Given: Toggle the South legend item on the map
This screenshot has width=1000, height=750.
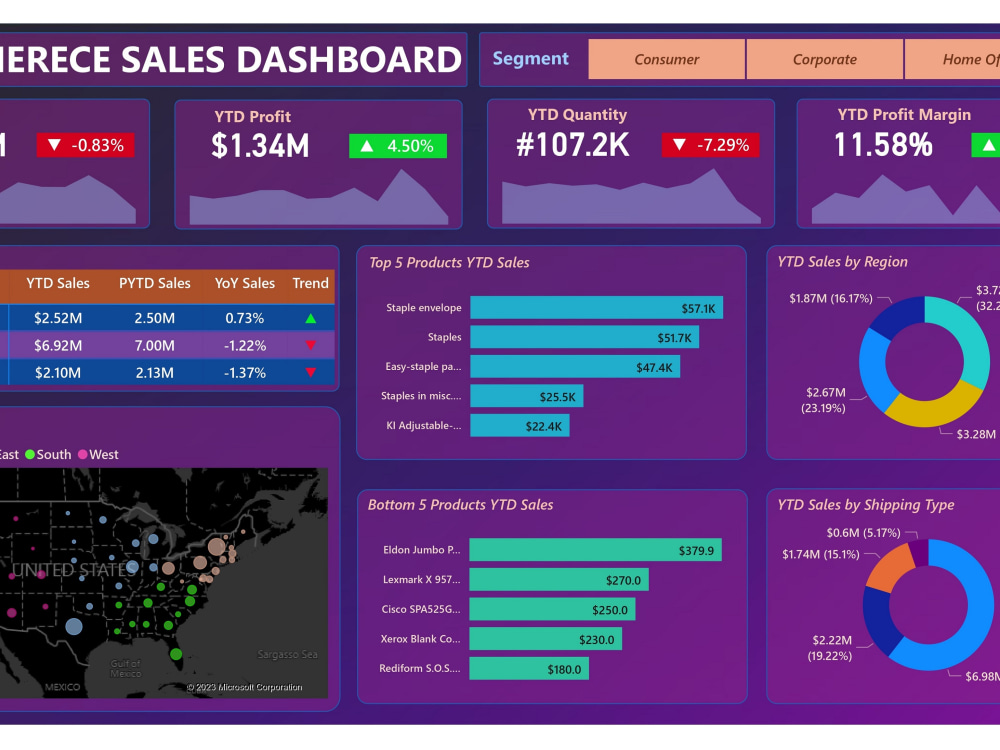Looking at the screenshot, I should (47, 454).
